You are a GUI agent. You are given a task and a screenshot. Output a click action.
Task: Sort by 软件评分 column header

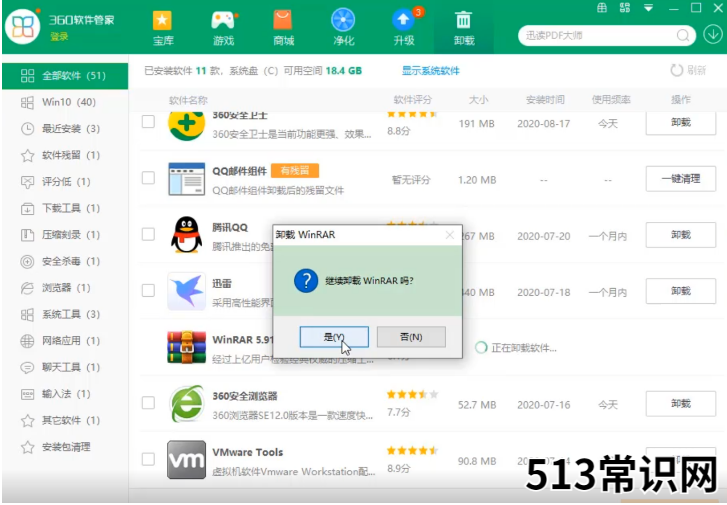click(x=412, y=99)
